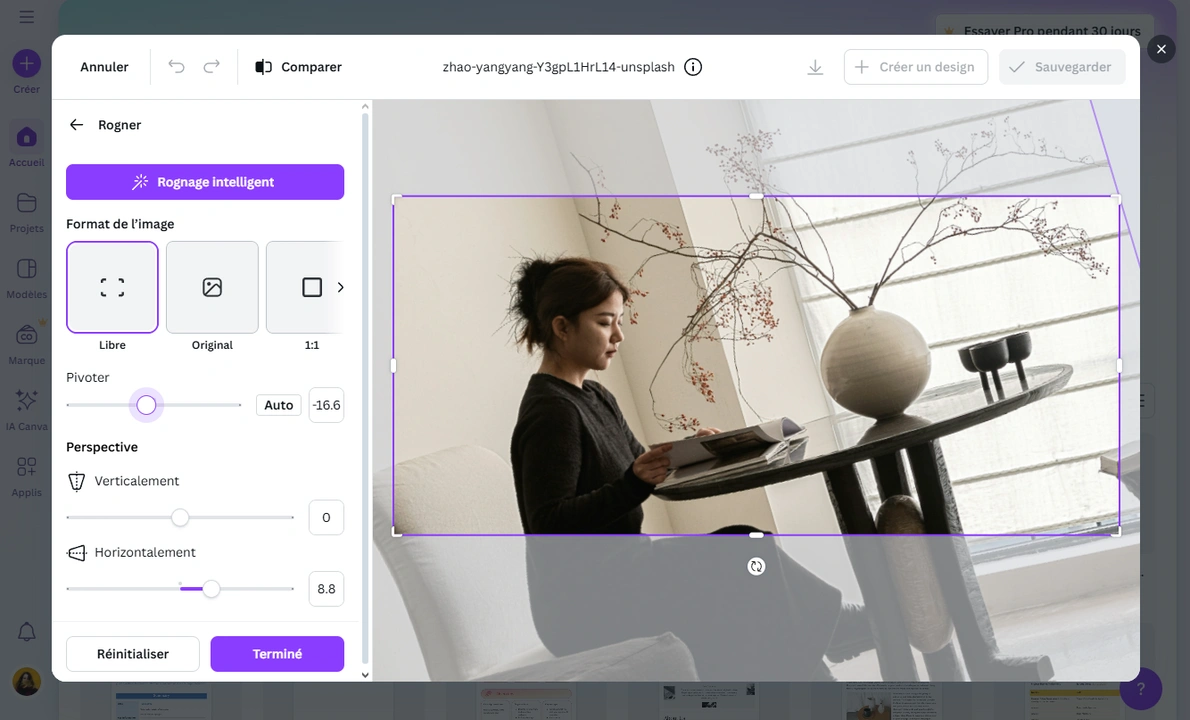Viewport: 1190px width, 720px height.
Task: Select the 1:1 crop format
Action: (311, 287)
